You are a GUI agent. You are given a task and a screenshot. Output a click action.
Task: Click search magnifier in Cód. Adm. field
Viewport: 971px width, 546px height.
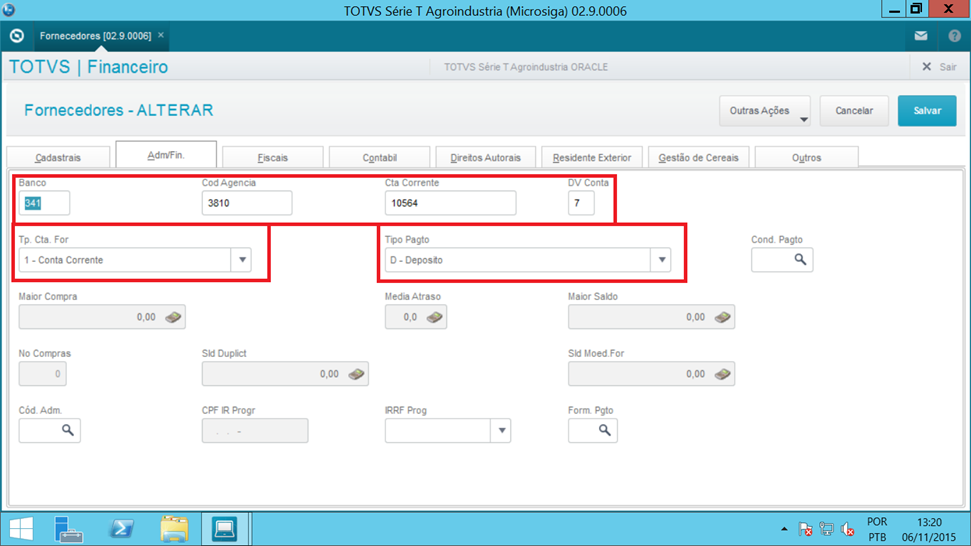[x=68, y=430]
